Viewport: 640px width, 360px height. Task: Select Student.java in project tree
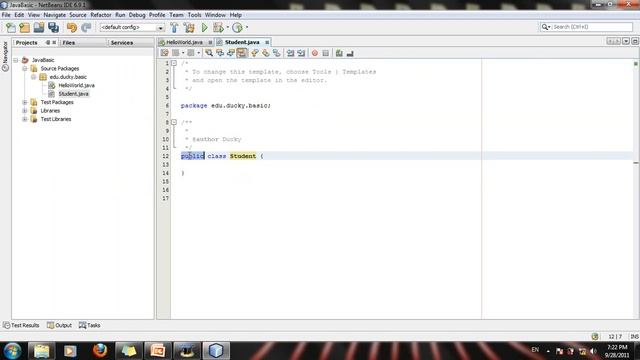click(x=73, y=94)
